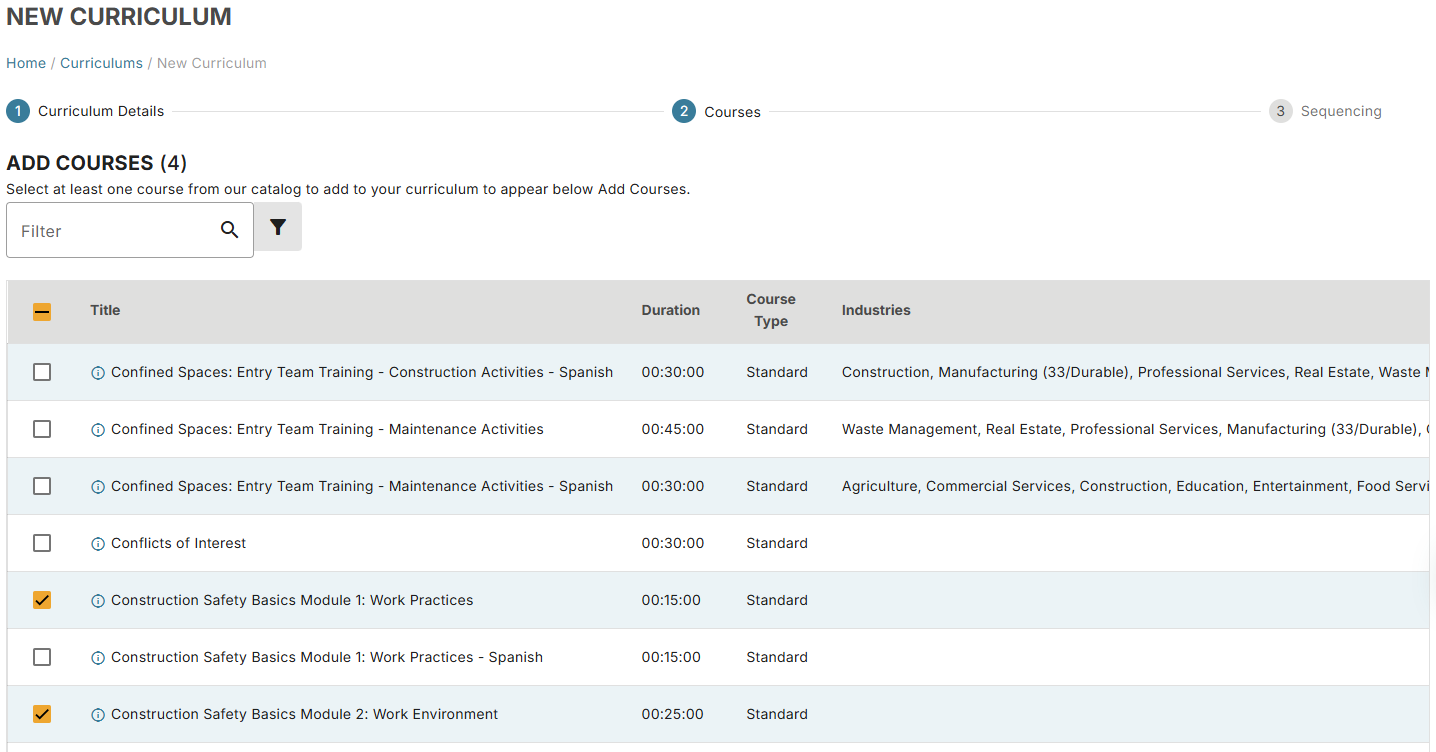Viewport: 1436px width, 752px height.
Task: Uncheck Construction Safety Basics Module 1: Work Practices
Action: pos(42,600)
